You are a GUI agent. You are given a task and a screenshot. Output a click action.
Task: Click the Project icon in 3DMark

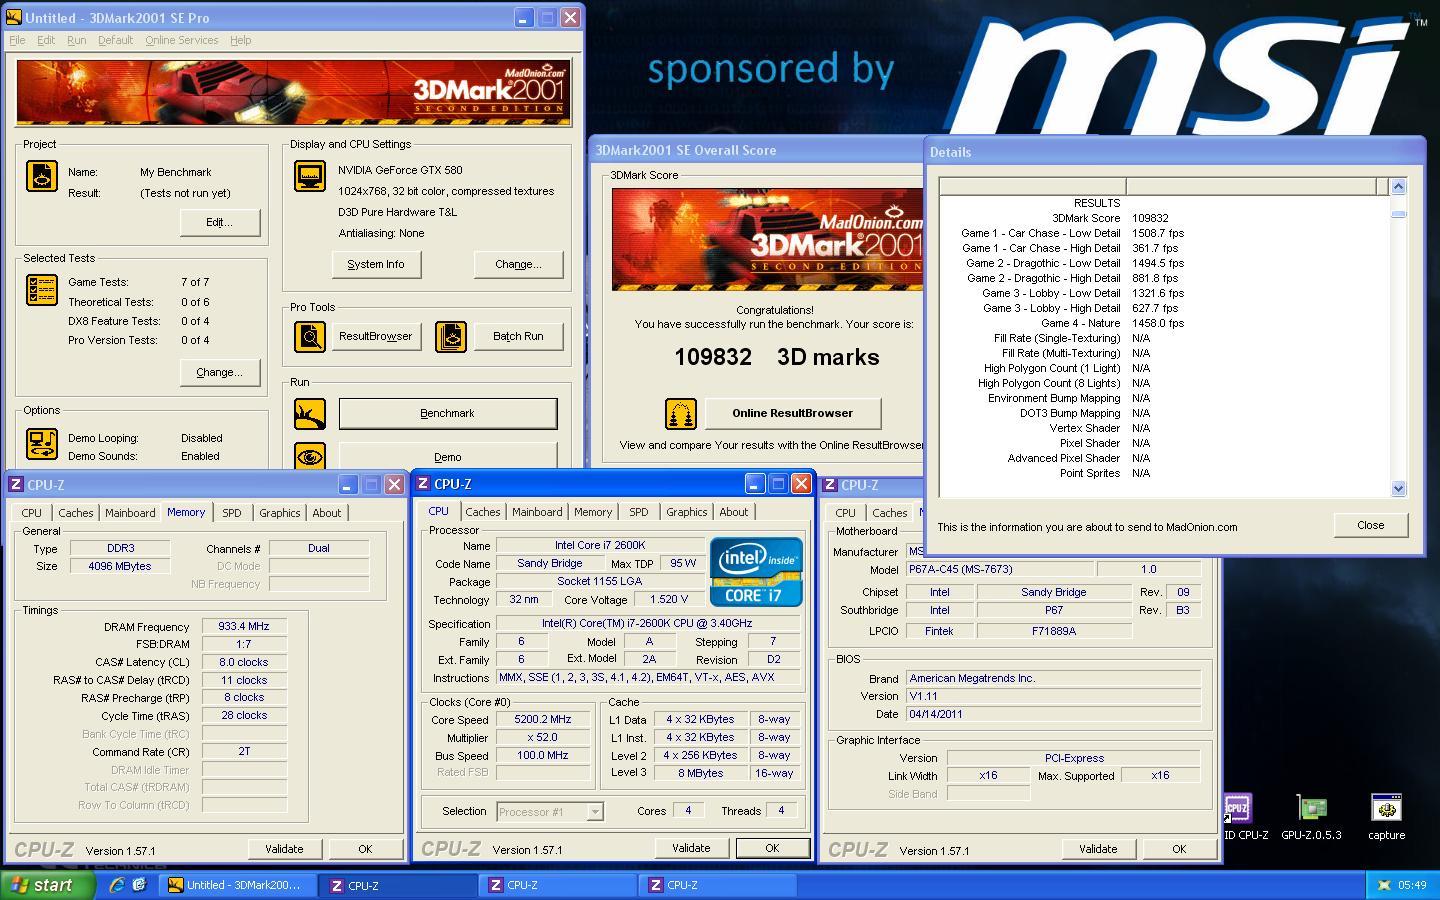(x=42, y=176)
